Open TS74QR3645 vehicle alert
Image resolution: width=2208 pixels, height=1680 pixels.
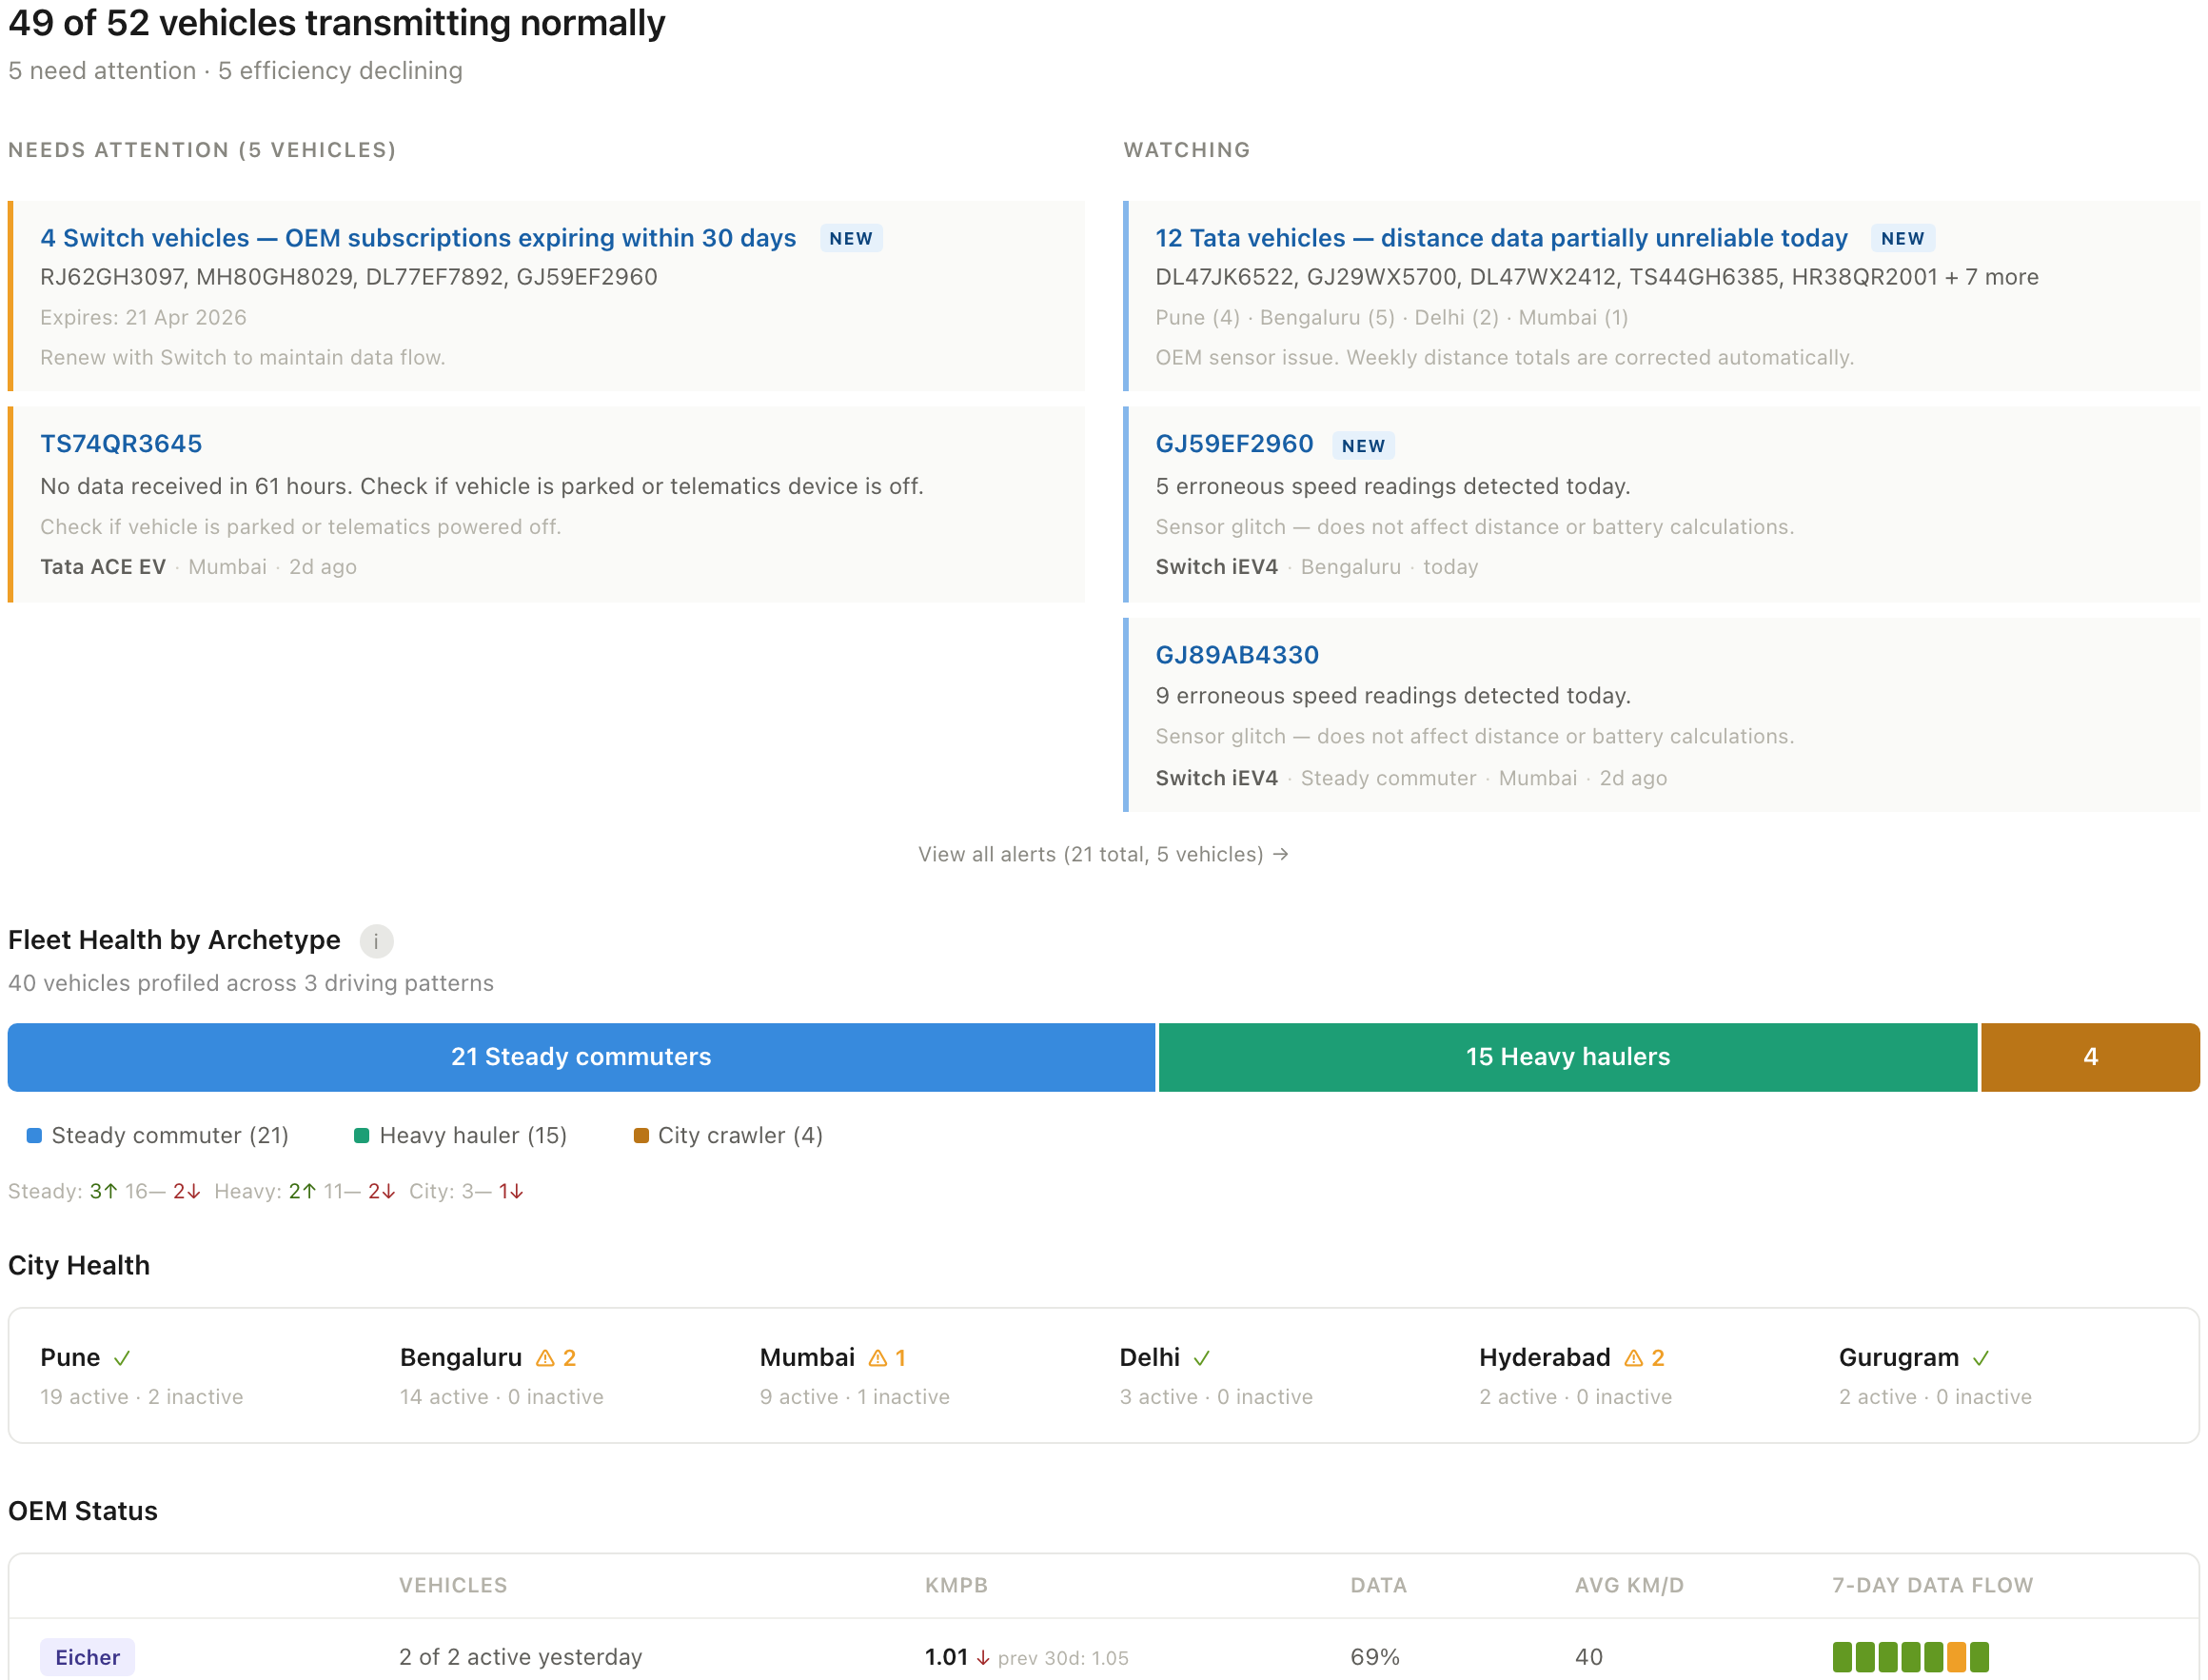pyautogui.click(x=121, y=443)
